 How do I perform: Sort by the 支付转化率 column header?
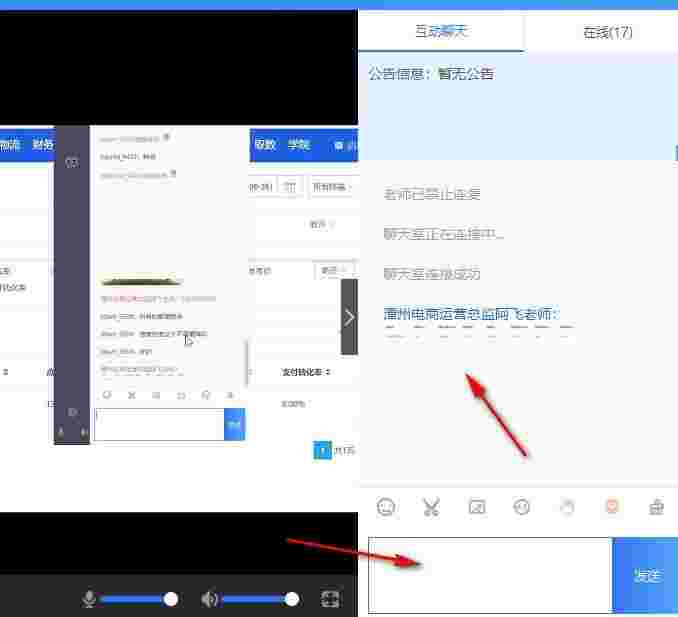[x=306, y=372]
